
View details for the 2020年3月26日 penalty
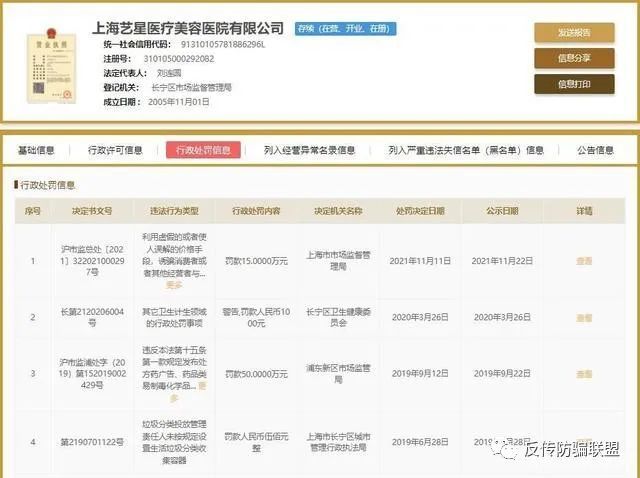pos(584,318)
